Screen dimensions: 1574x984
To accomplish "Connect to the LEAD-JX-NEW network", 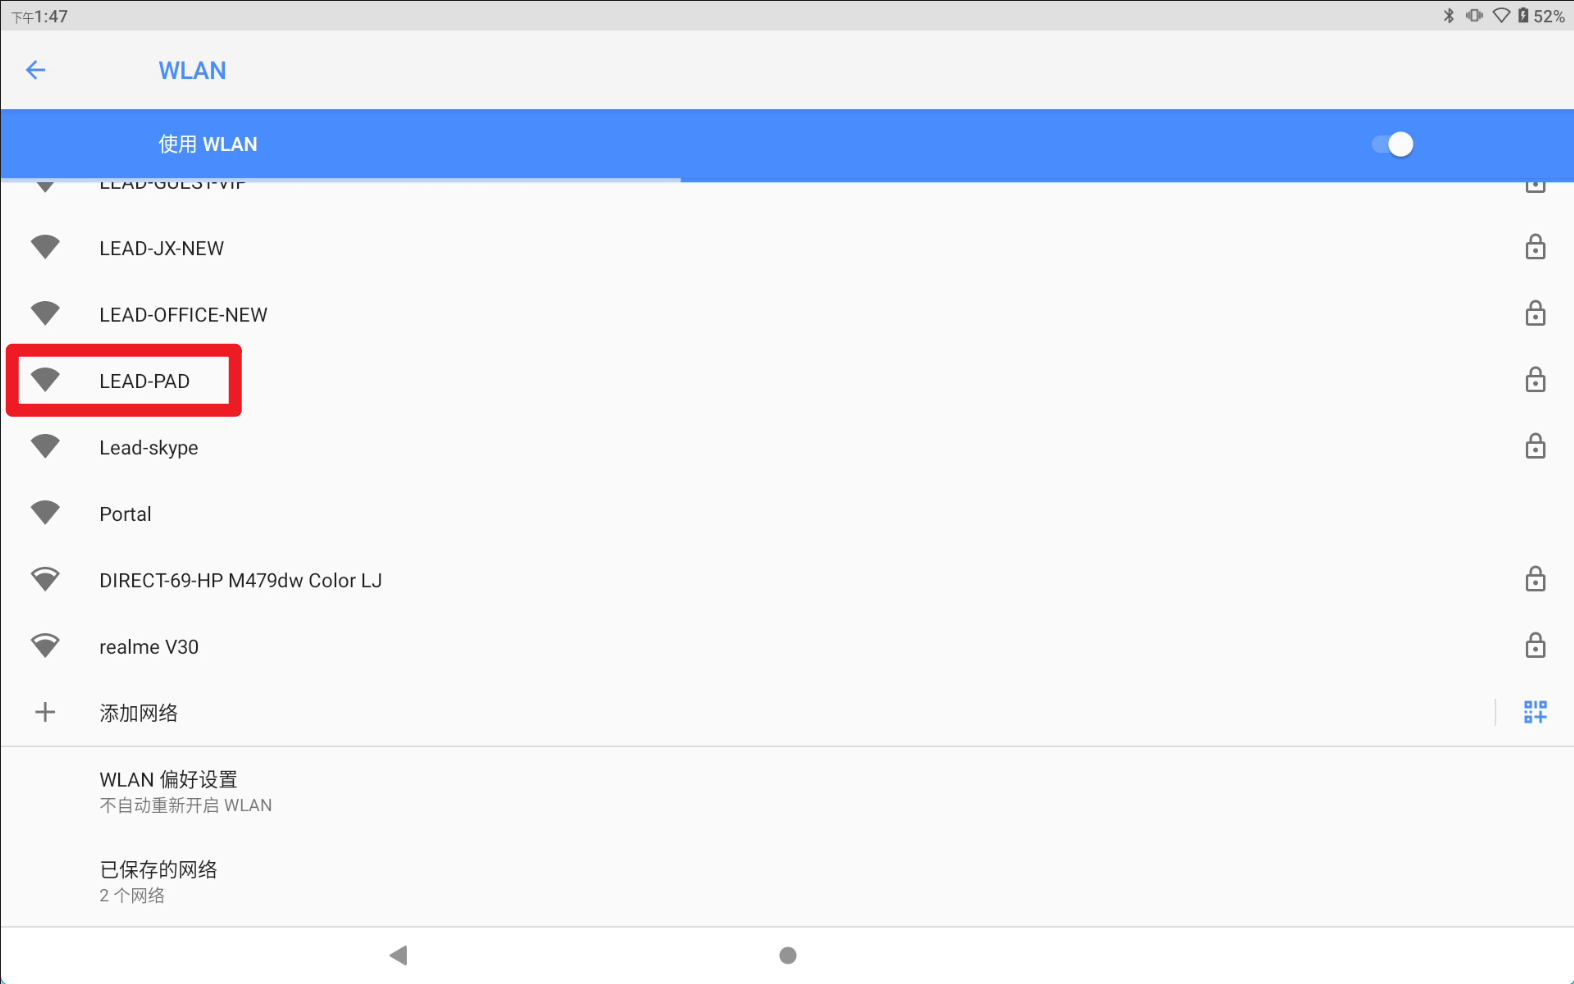I will [162, 248].
